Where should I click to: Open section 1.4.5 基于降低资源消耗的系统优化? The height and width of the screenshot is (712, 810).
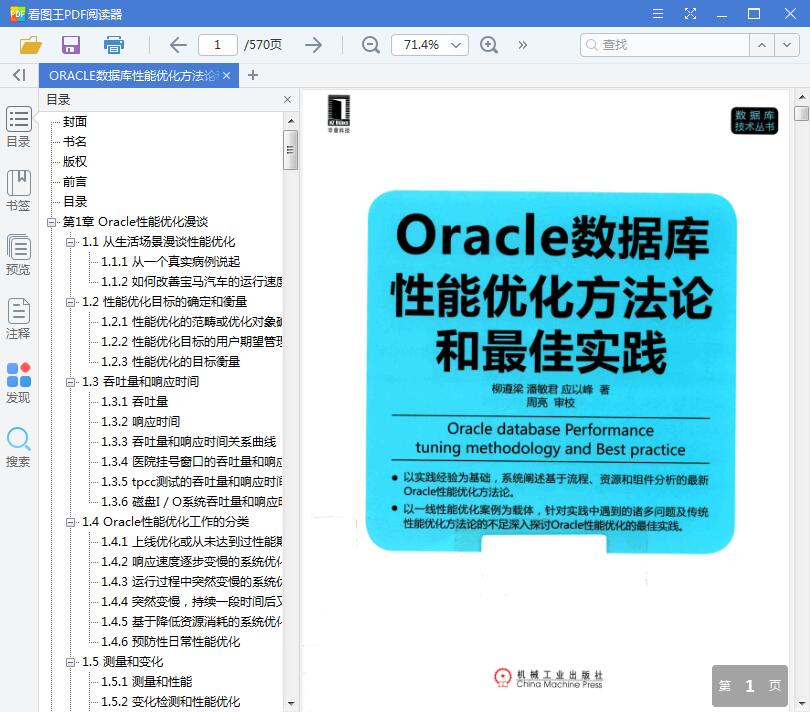click(x=192, y=622)
